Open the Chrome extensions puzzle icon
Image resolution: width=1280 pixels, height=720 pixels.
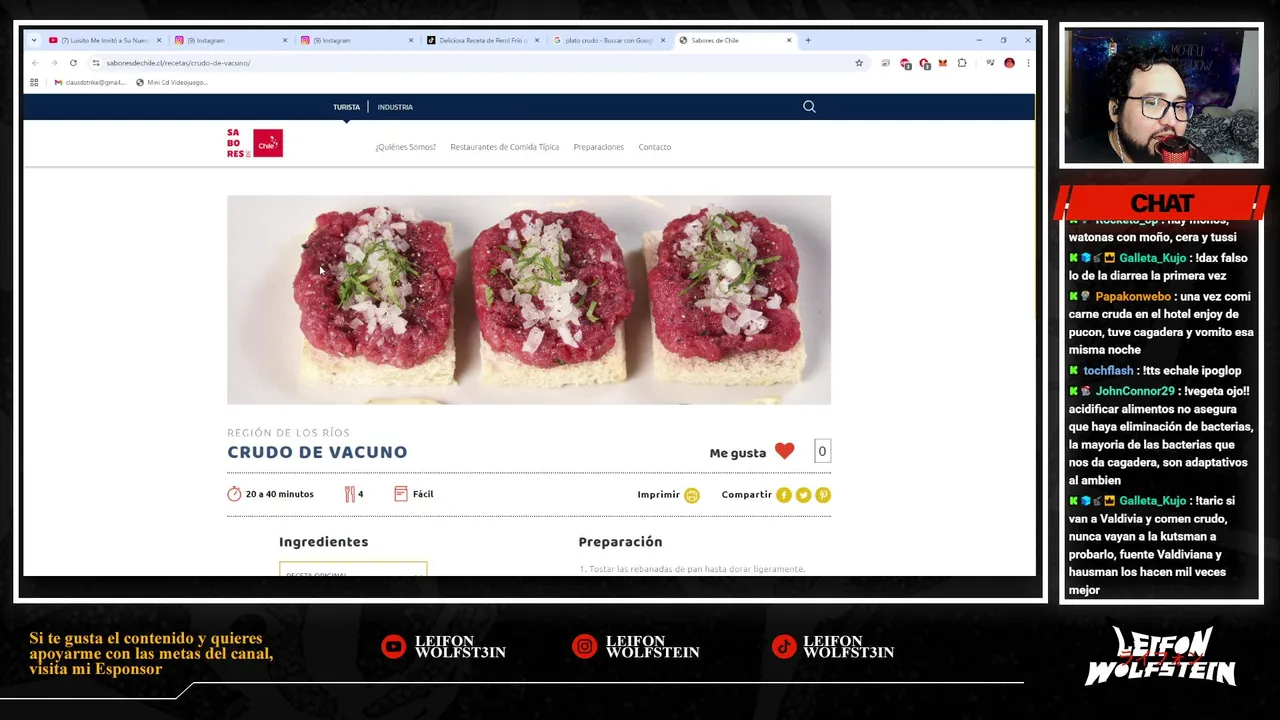pyautogui.click(x=962, y=63)
